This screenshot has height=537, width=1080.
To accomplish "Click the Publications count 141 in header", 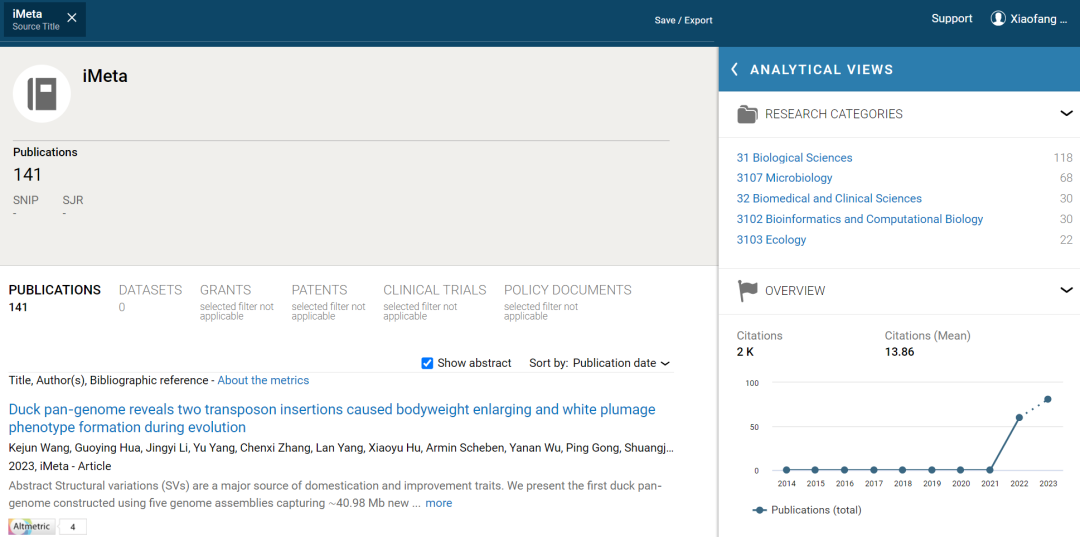I will [x=28, y=175].
